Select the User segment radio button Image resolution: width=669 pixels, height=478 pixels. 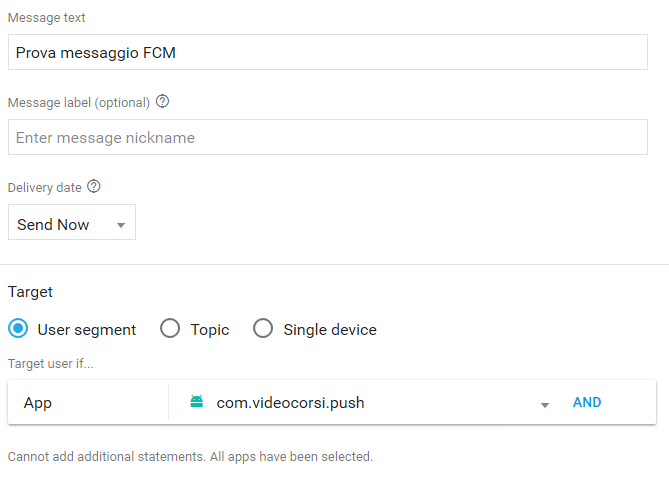tap(18, 329)
